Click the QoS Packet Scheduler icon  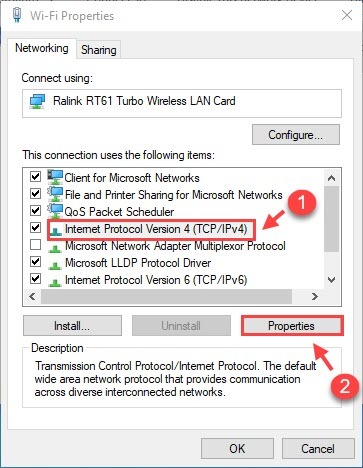point(55,211)
